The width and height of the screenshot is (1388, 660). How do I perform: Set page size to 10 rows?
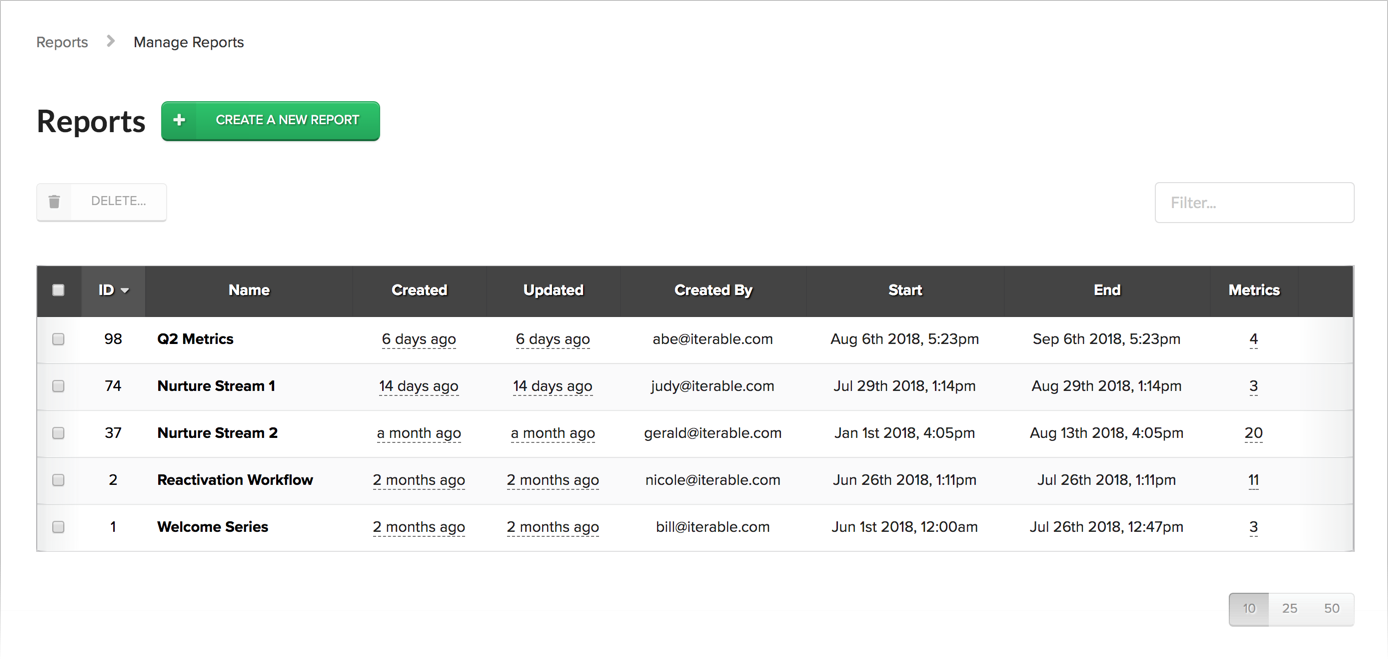pos(1249,608)
